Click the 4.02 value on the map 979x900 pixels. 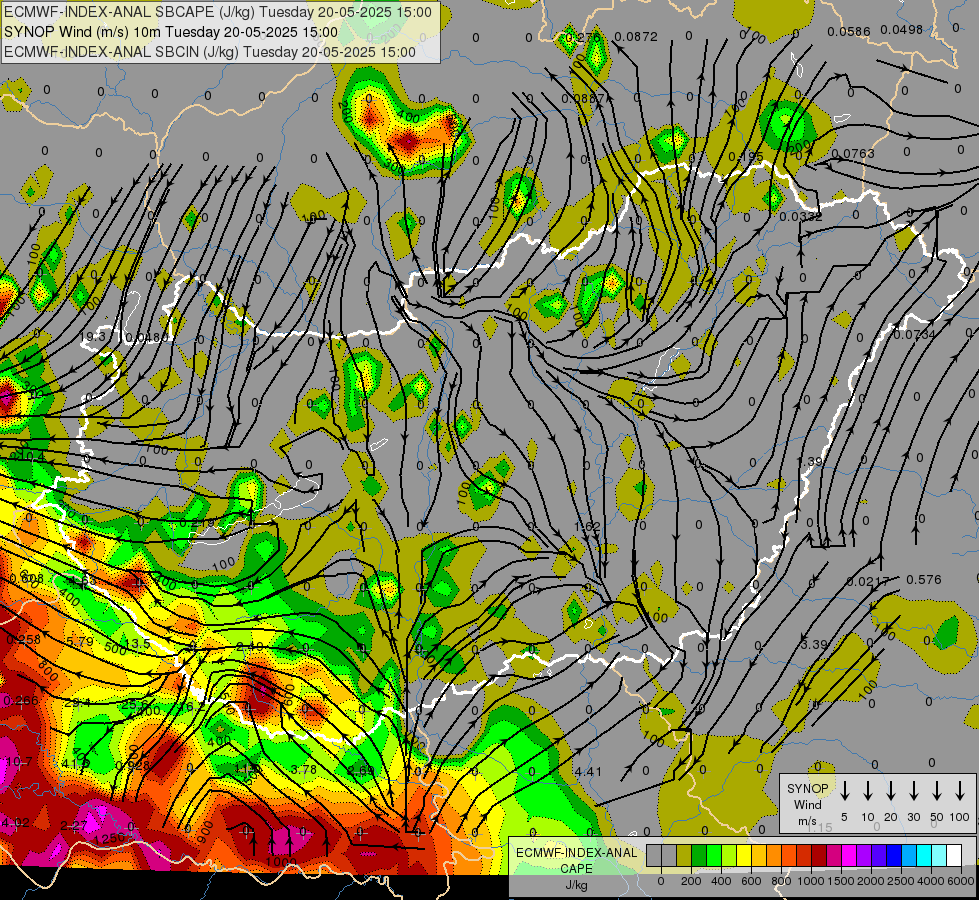pyautogui.click(x=15, y=823)
